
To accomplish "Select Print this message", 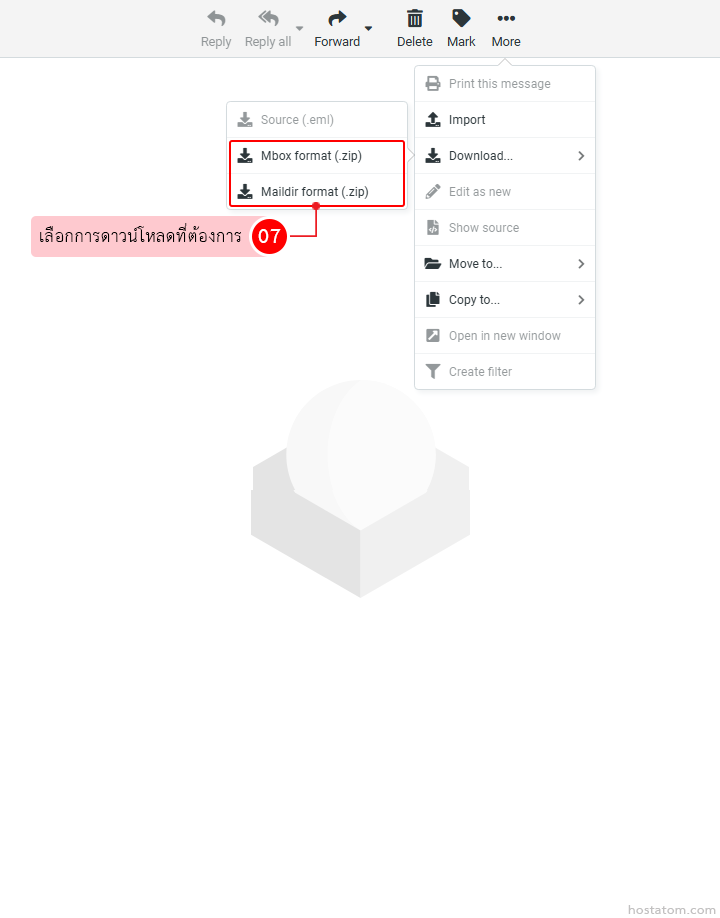I will 505,84.
